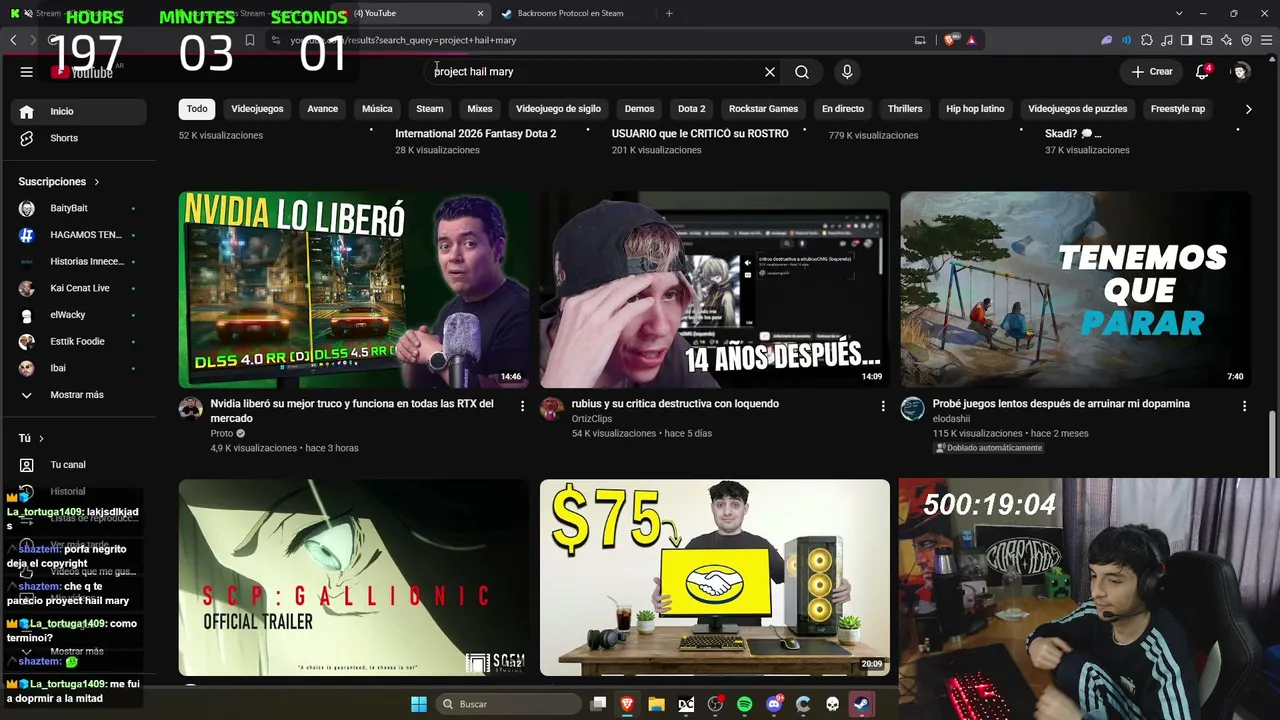This screenshot has width=1280, height=720.
Task: Open the browser main menu icon
Action: [x=1266, y=40]
